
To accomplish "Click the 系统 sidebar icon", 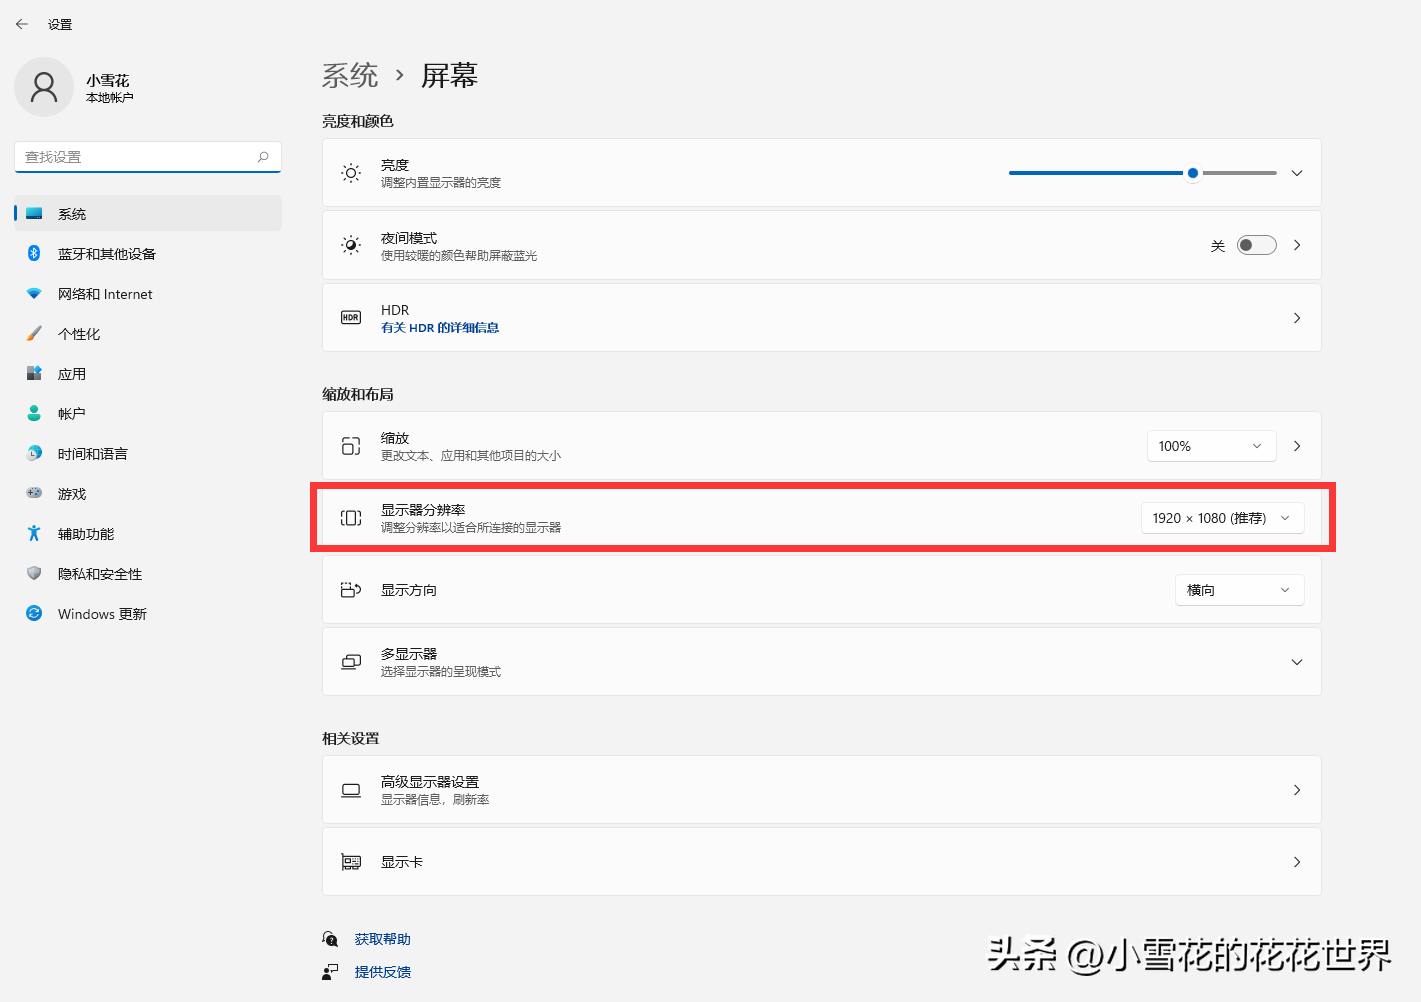I will pyautogui.click(x=34, y=214).
